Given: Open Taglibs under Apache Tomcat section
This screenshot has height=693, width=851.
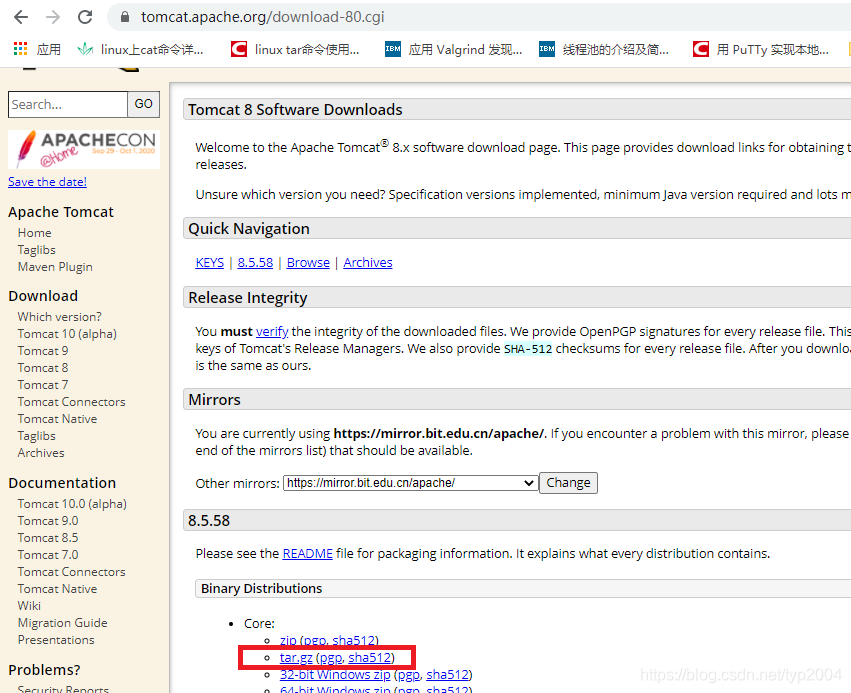Looking at the screenshot, I should tap(36, 250).
